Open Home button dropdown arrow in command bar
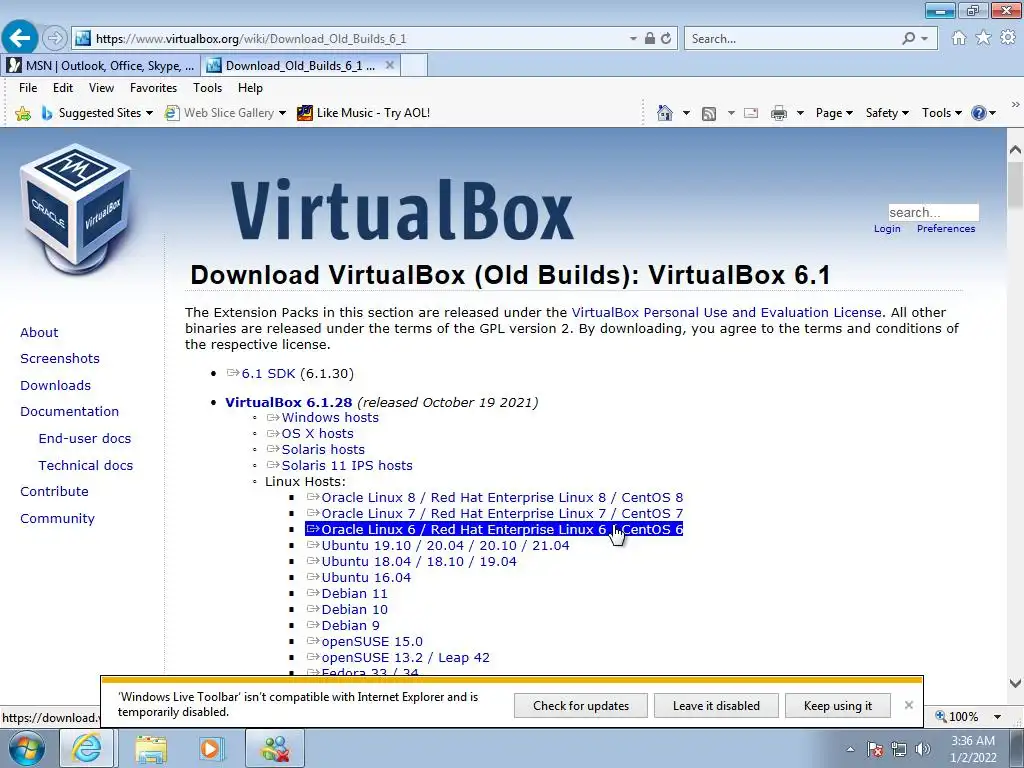Viewport: 1024px width, 768px height. 686,113
